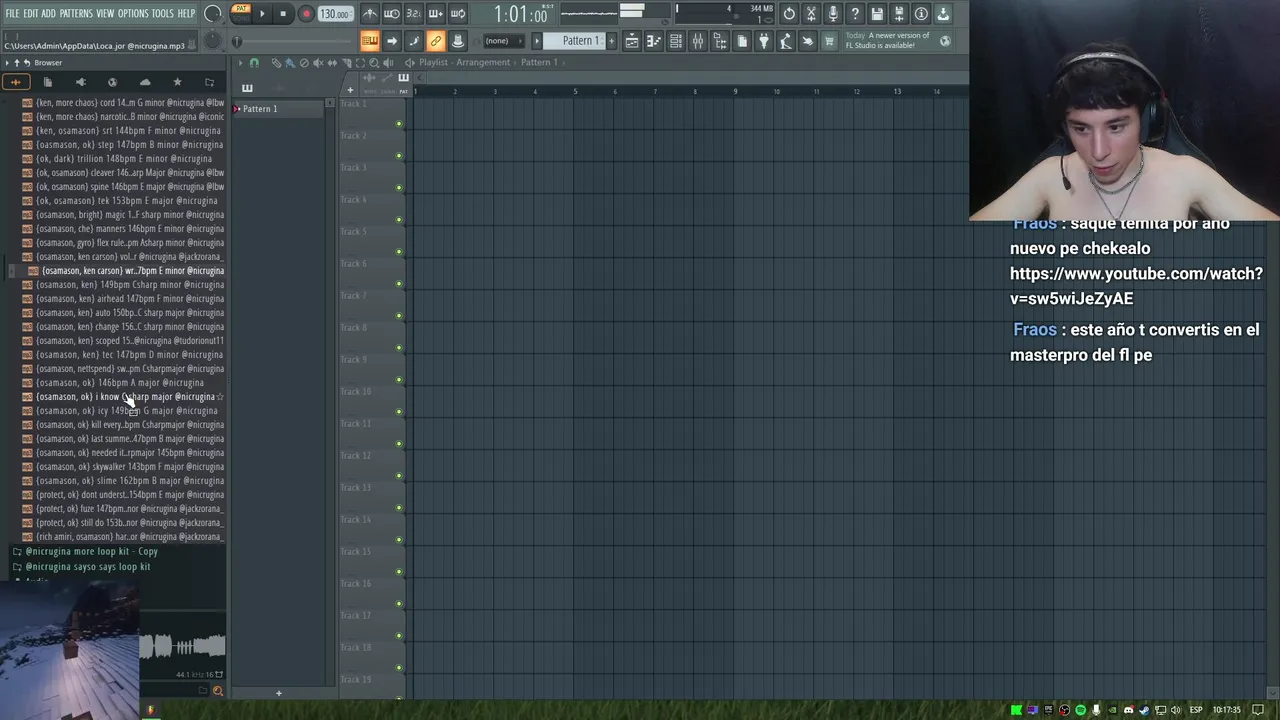Click the playlist magnet snap icon
The width and height of the screenshot is (1280, 720).
[254, 63]
